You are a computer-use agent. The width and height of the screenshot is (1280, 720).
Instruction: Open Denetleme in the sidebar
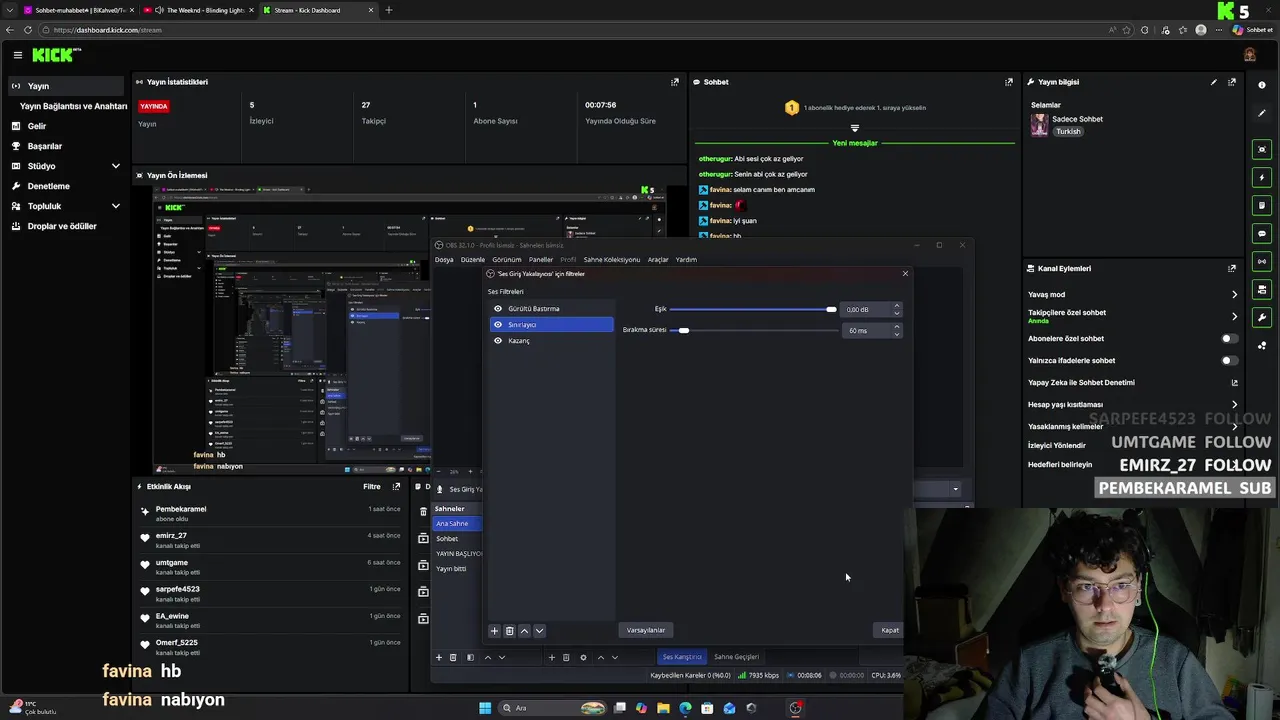coord(49,186)
